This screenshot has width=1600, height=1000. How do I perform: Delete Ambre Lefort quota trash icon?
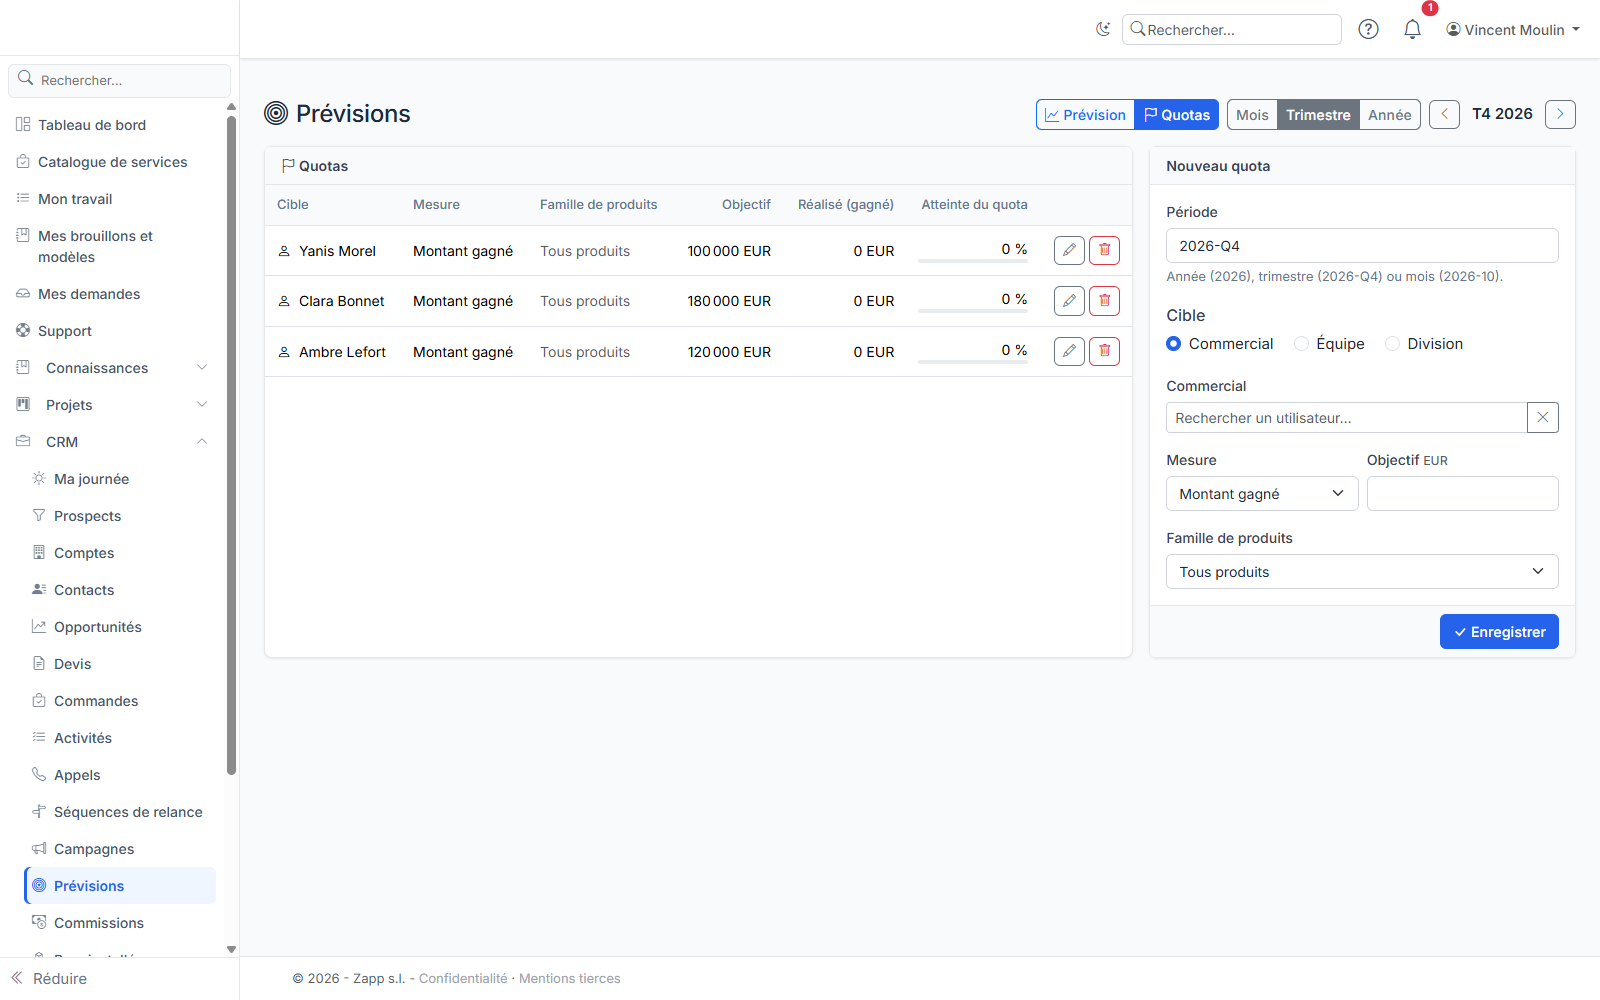[1104, 351]
